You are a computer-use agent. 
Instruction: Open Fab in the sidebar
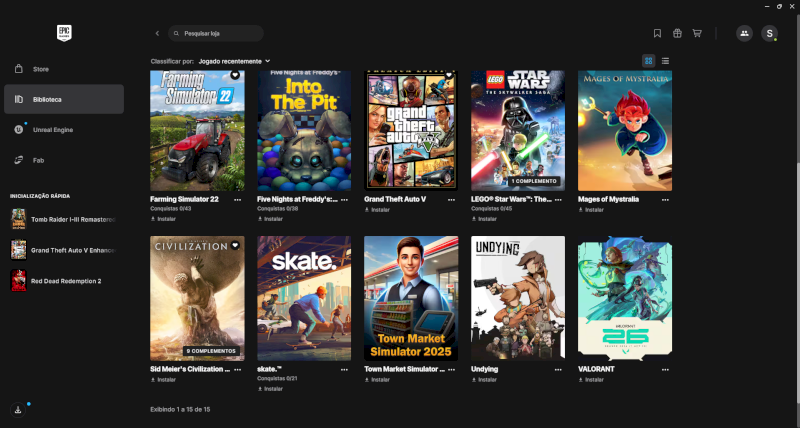64,160
